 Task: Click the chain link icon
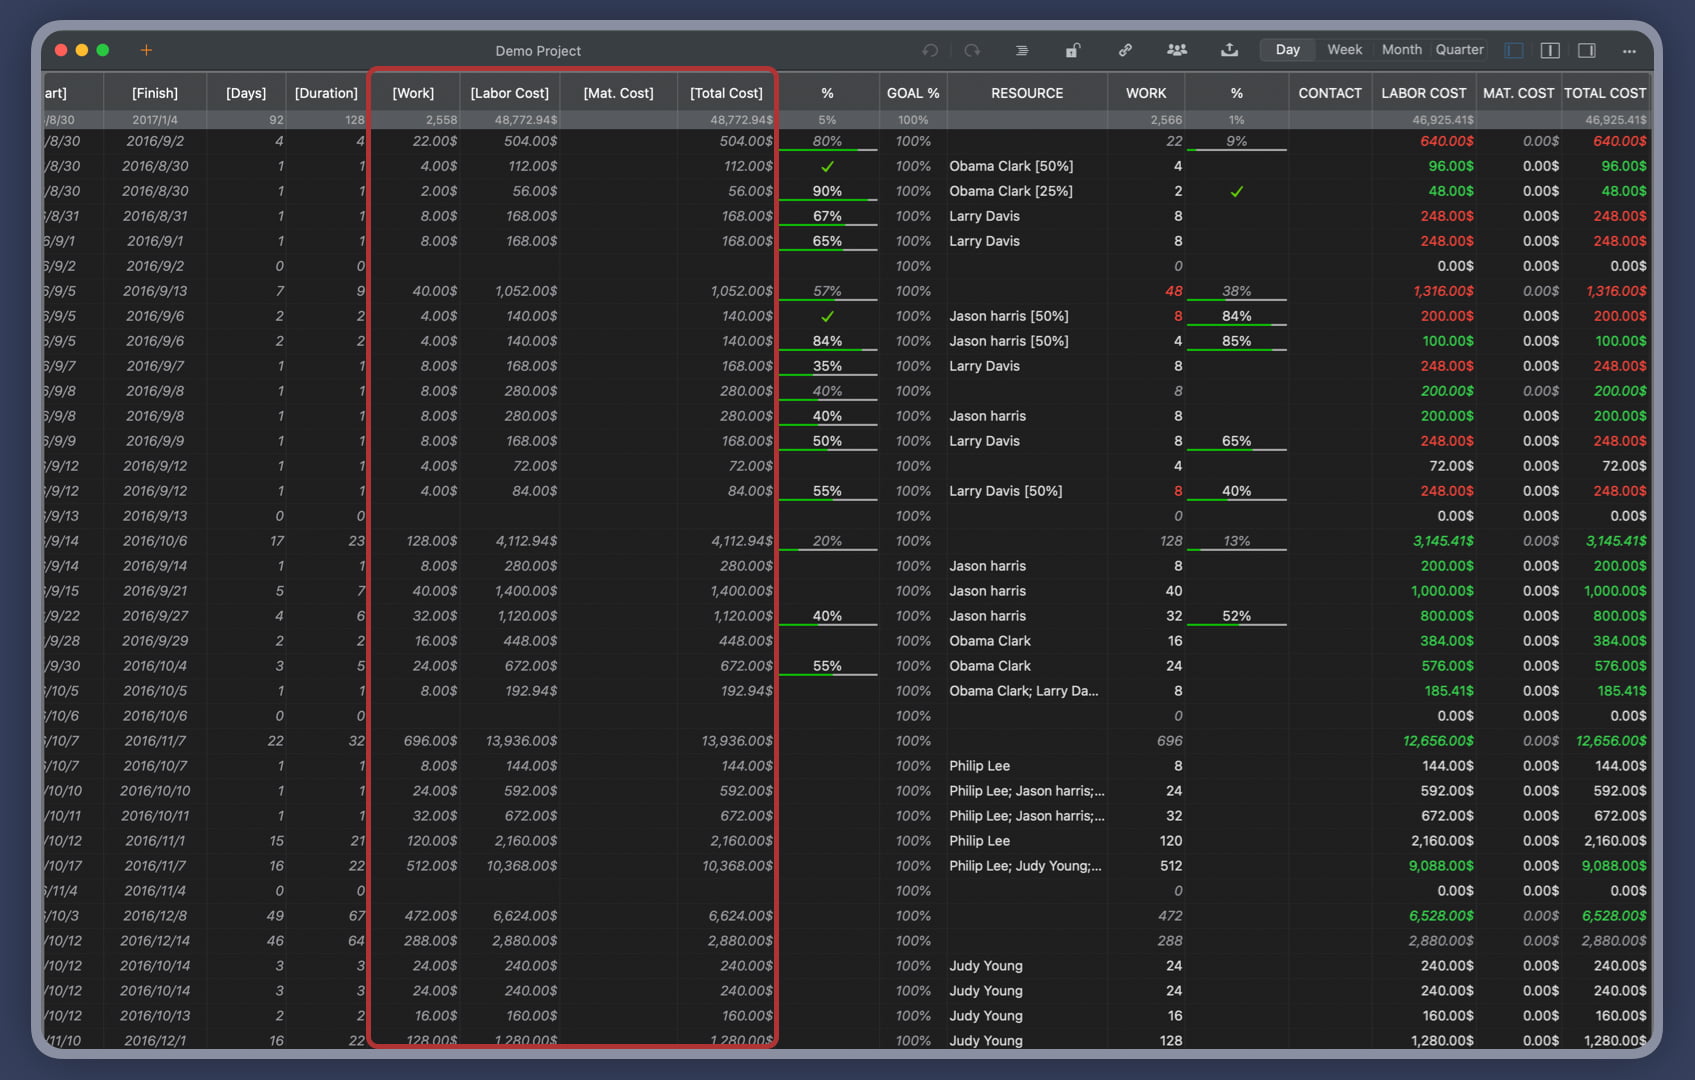pyautogui.click(x=1125, y=50)
